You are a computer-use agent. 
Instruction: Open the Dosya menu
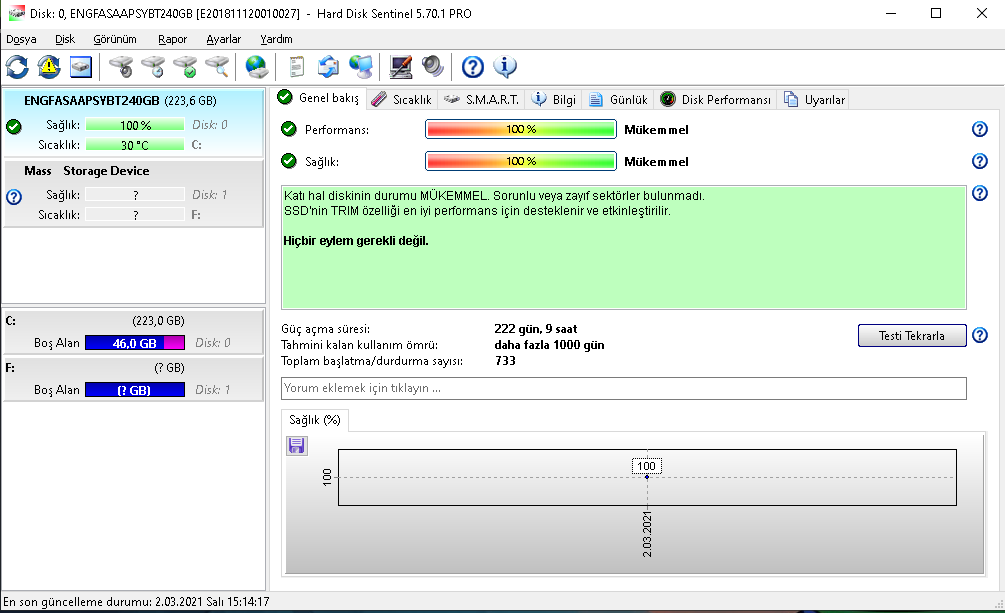21,39
